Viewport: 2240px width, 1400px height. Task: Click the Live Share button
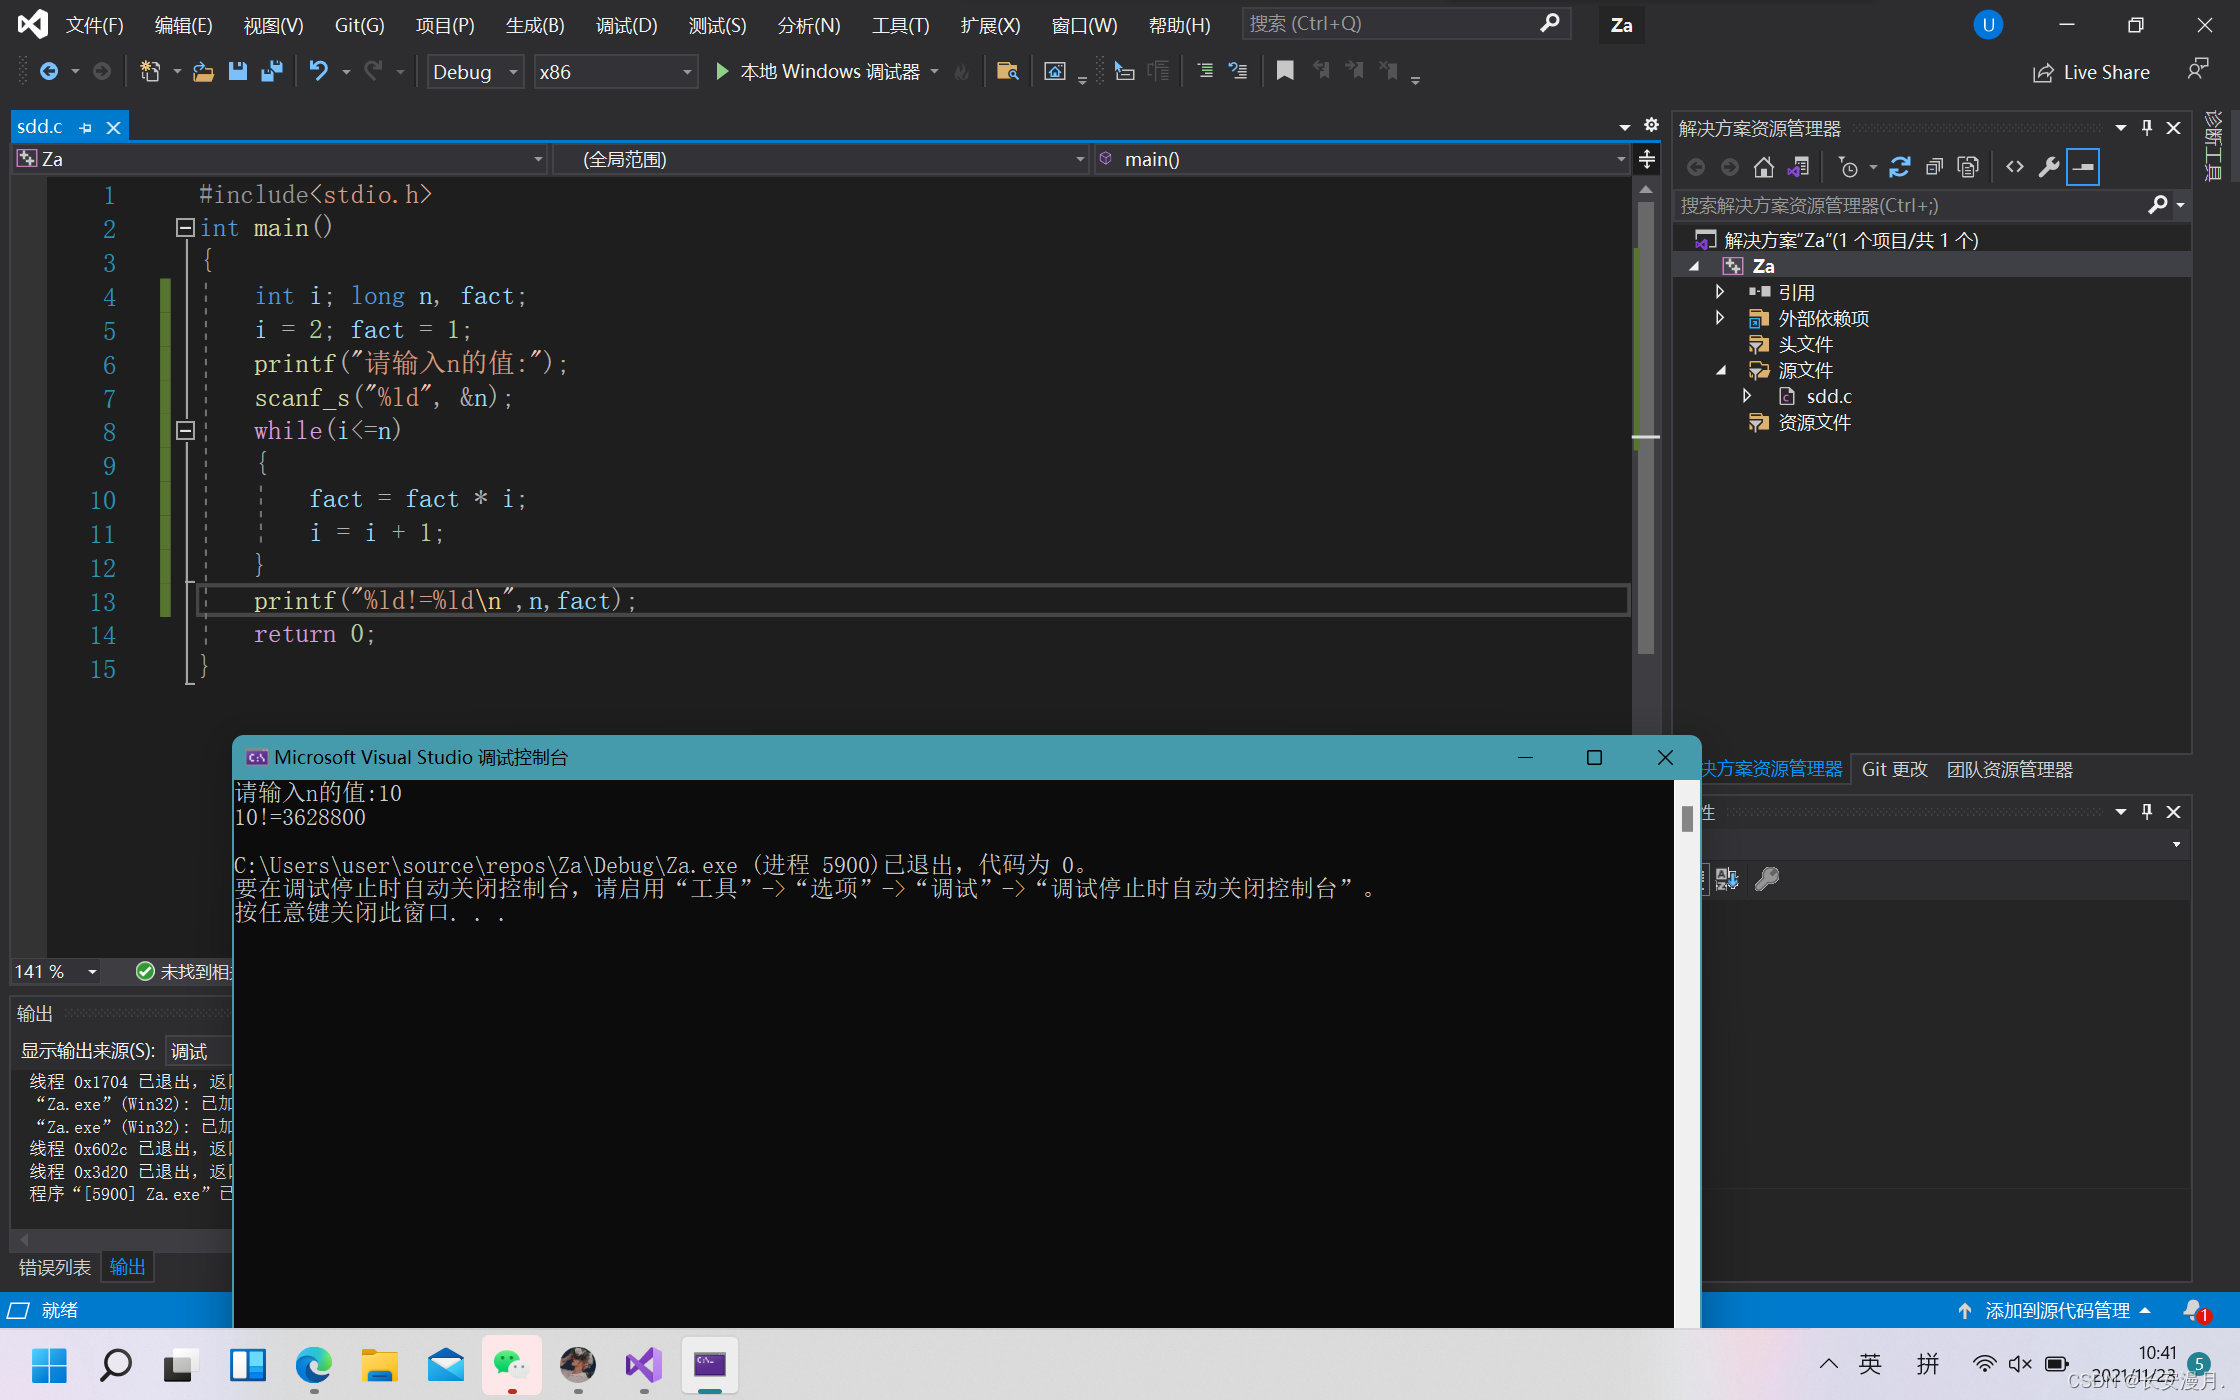point(2091,72)
